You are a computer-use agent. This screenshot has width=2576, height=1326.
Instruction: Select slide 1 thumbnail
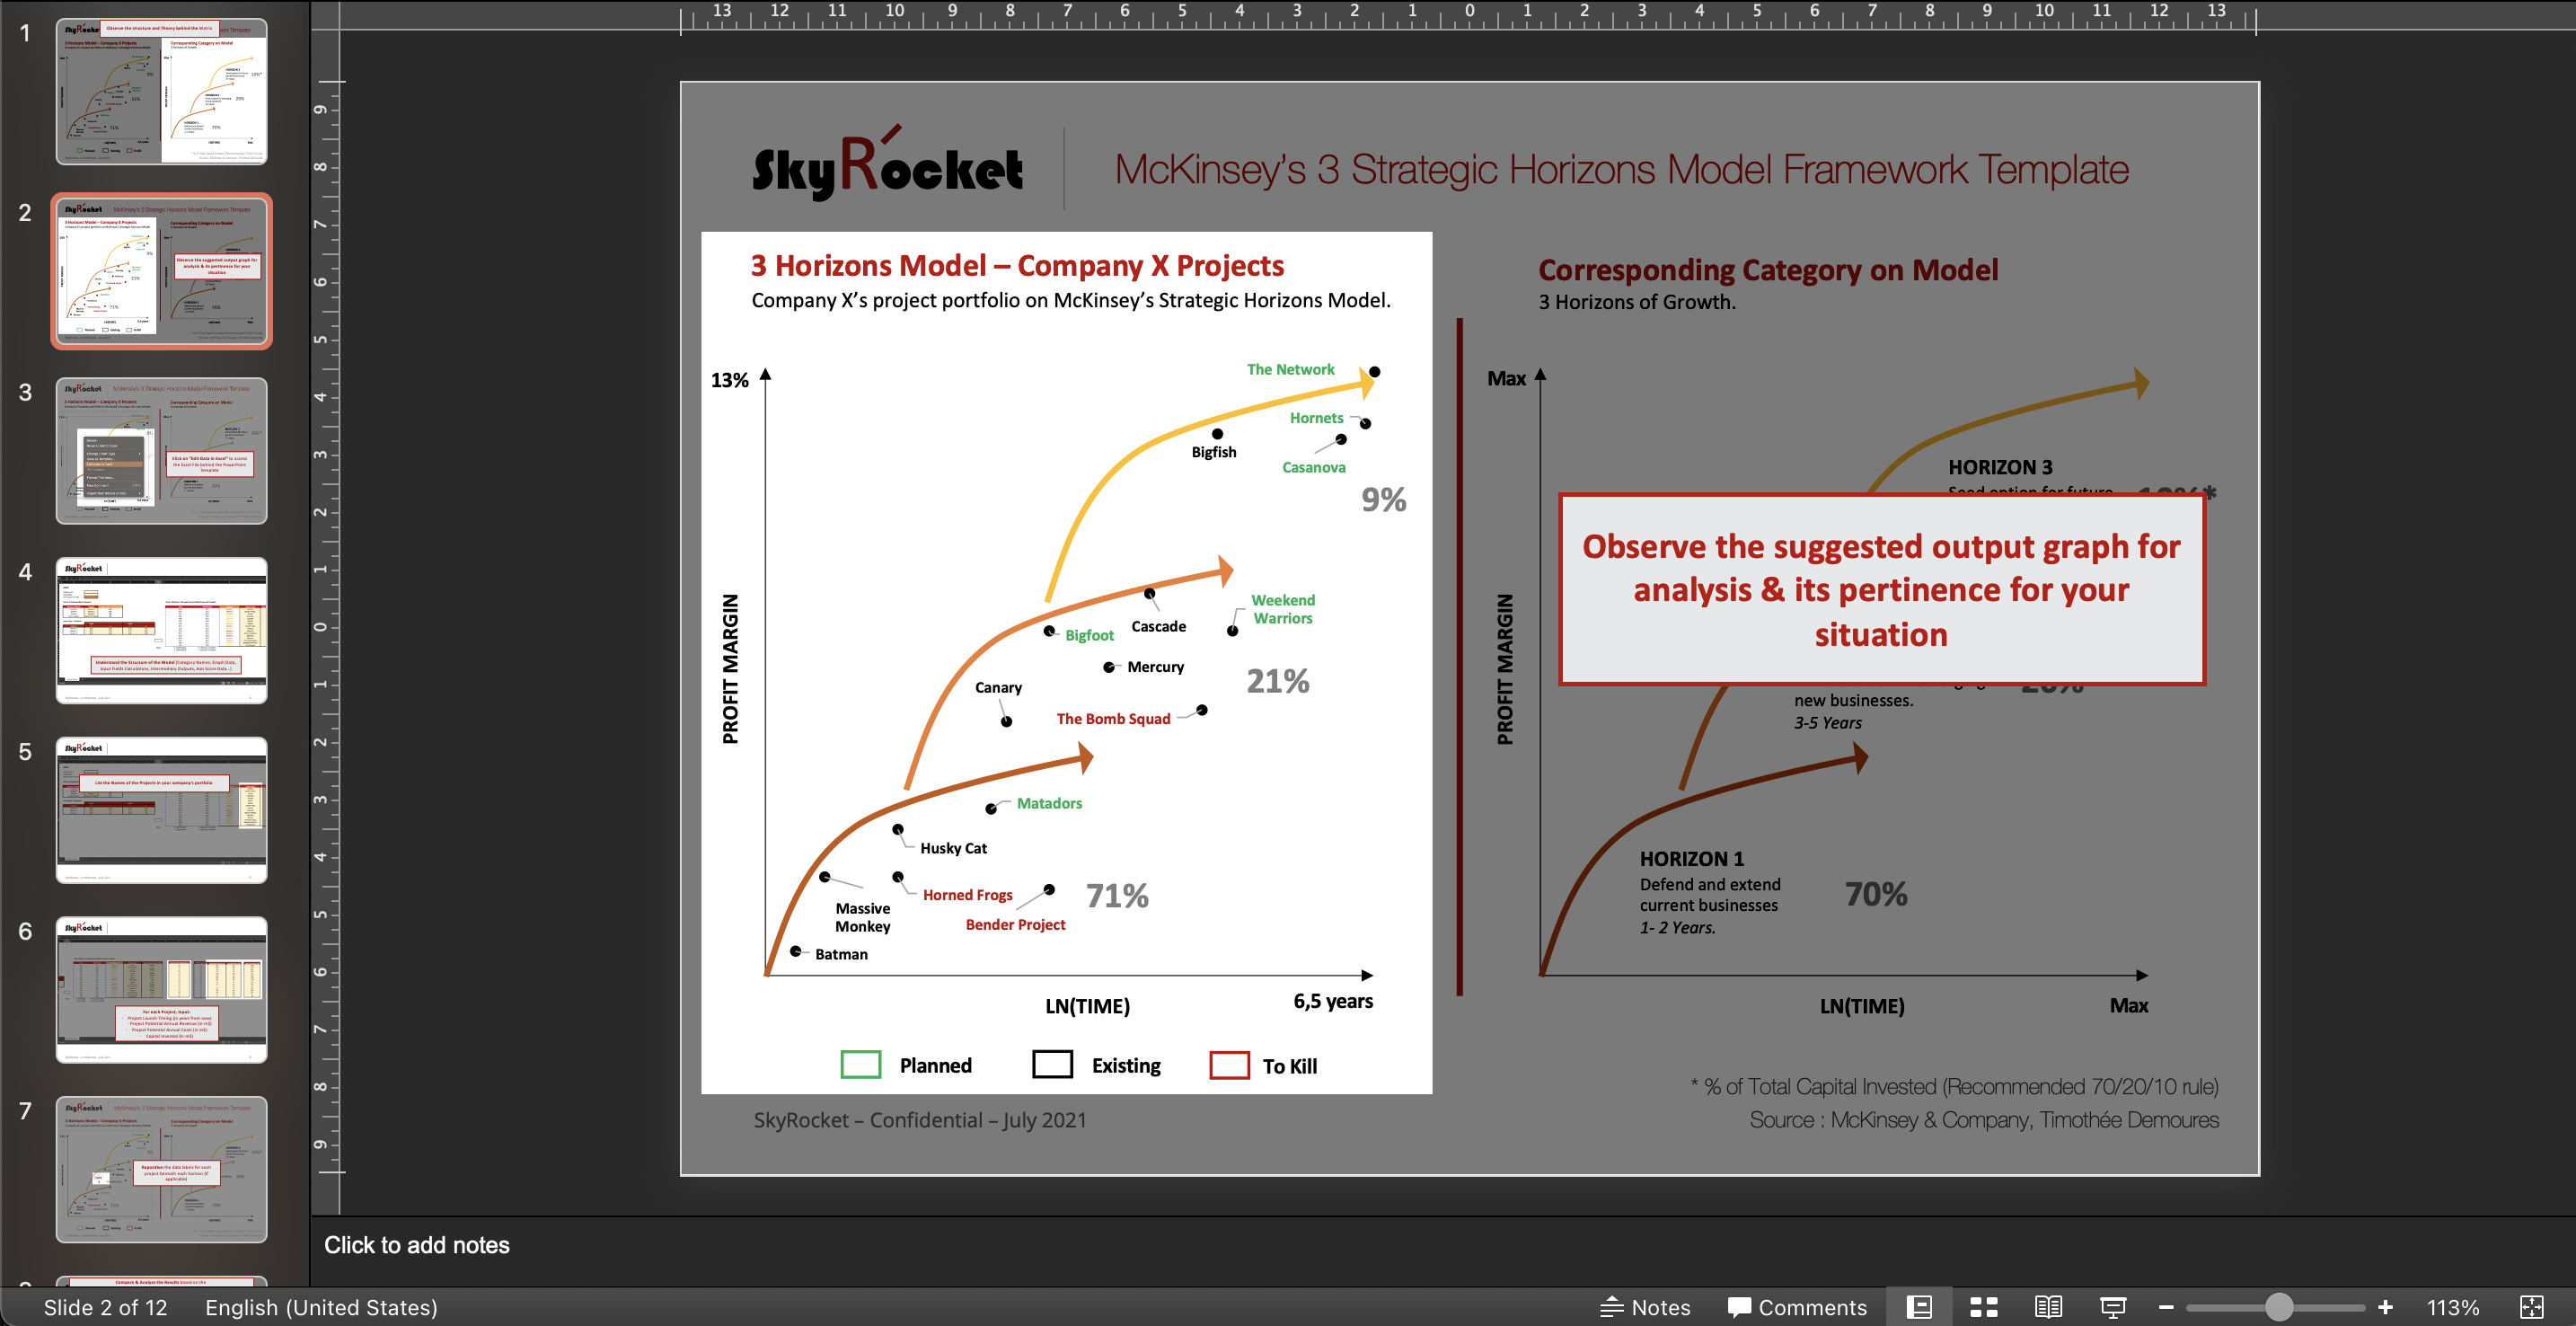(x=161, y=91)
